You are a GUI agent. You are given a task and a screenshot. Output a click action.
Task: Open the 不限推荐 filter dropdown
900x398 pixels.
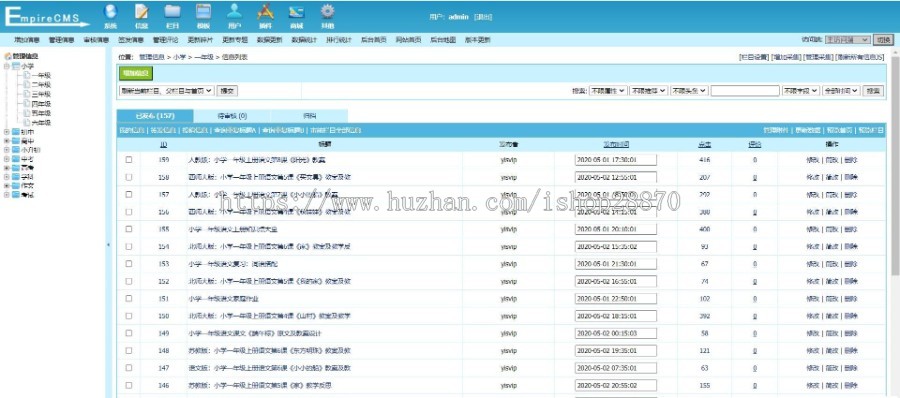coord(649,91)
